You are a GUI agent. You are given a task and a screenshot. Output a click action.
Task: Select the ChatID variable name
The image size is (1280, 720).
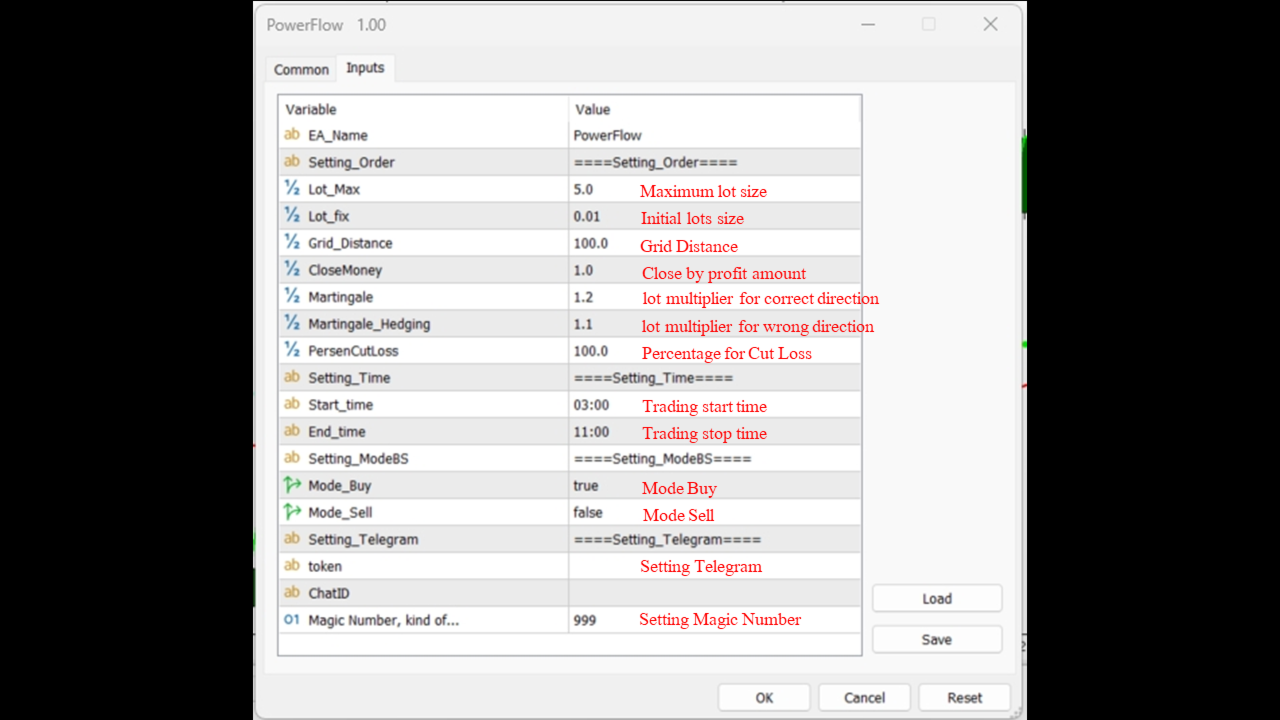328,594
